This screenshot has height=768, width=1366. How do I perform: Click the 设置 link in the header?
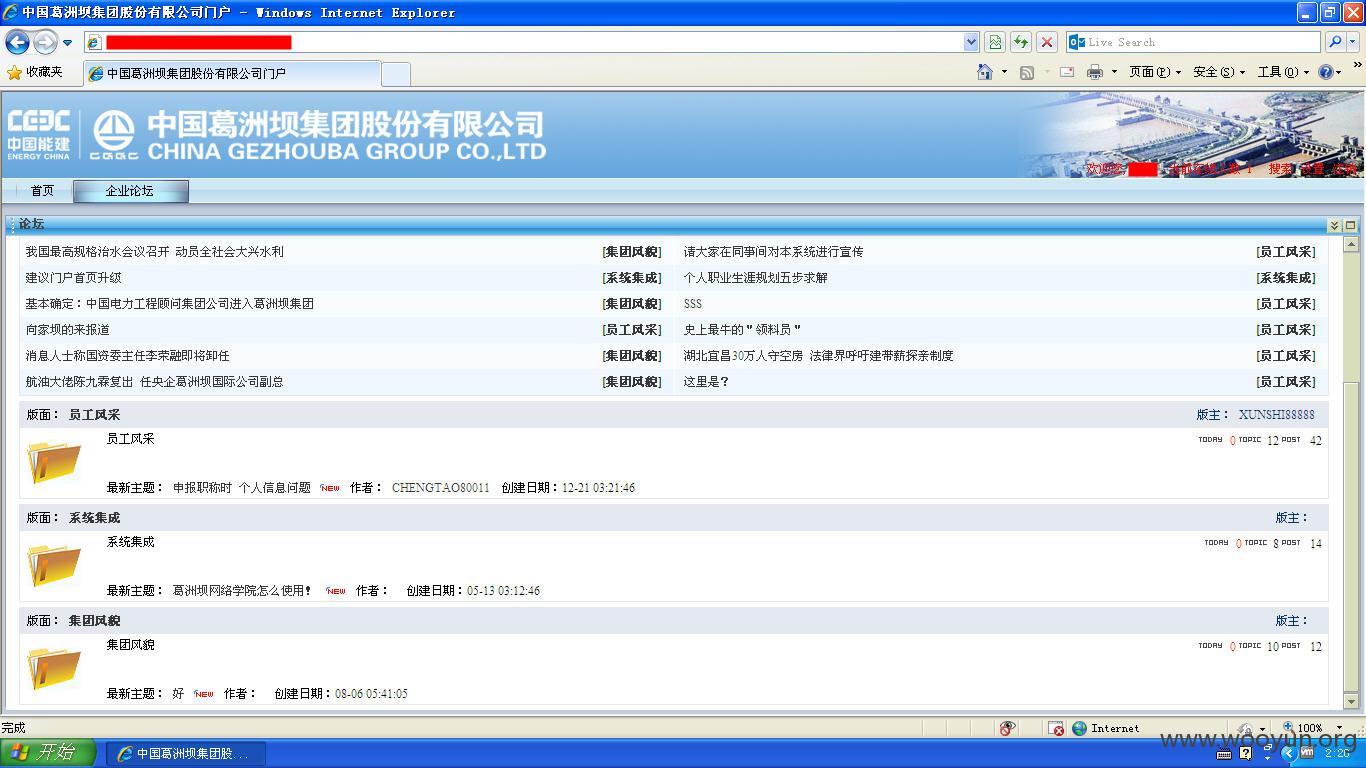[1312, 169]
